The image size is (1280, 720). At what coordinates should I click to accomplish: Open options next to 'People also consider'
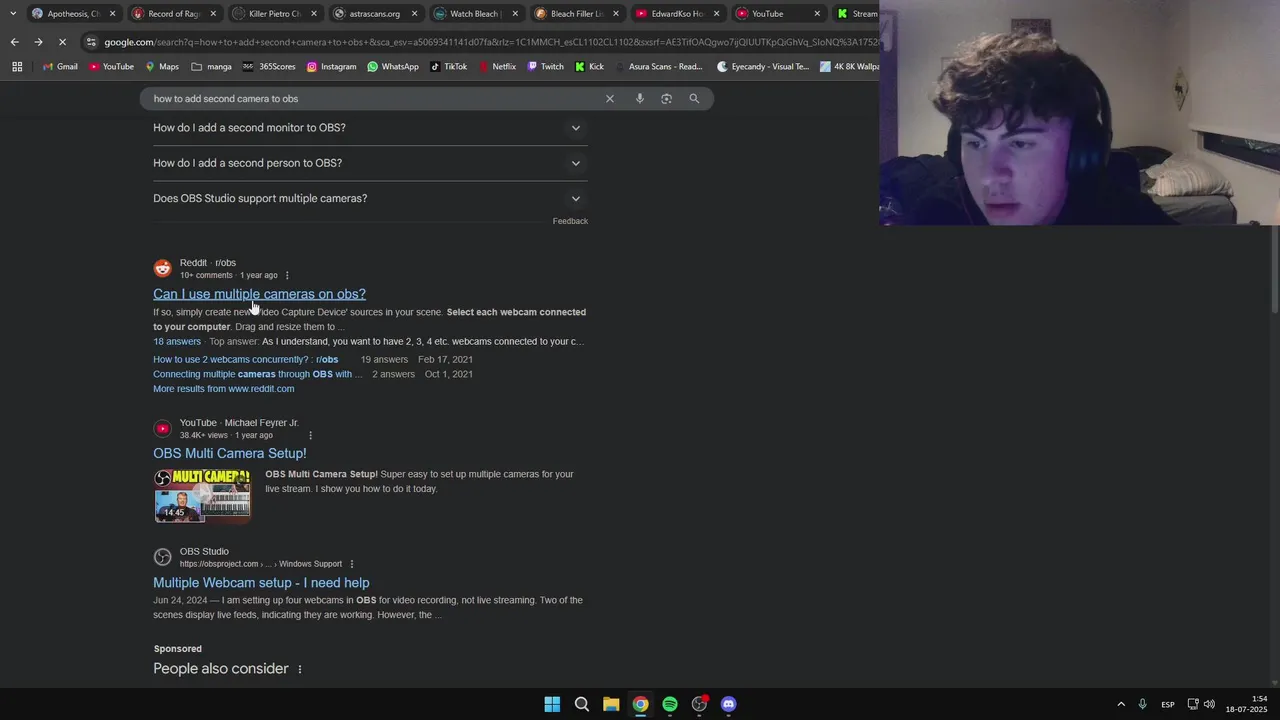pos(299,669)
